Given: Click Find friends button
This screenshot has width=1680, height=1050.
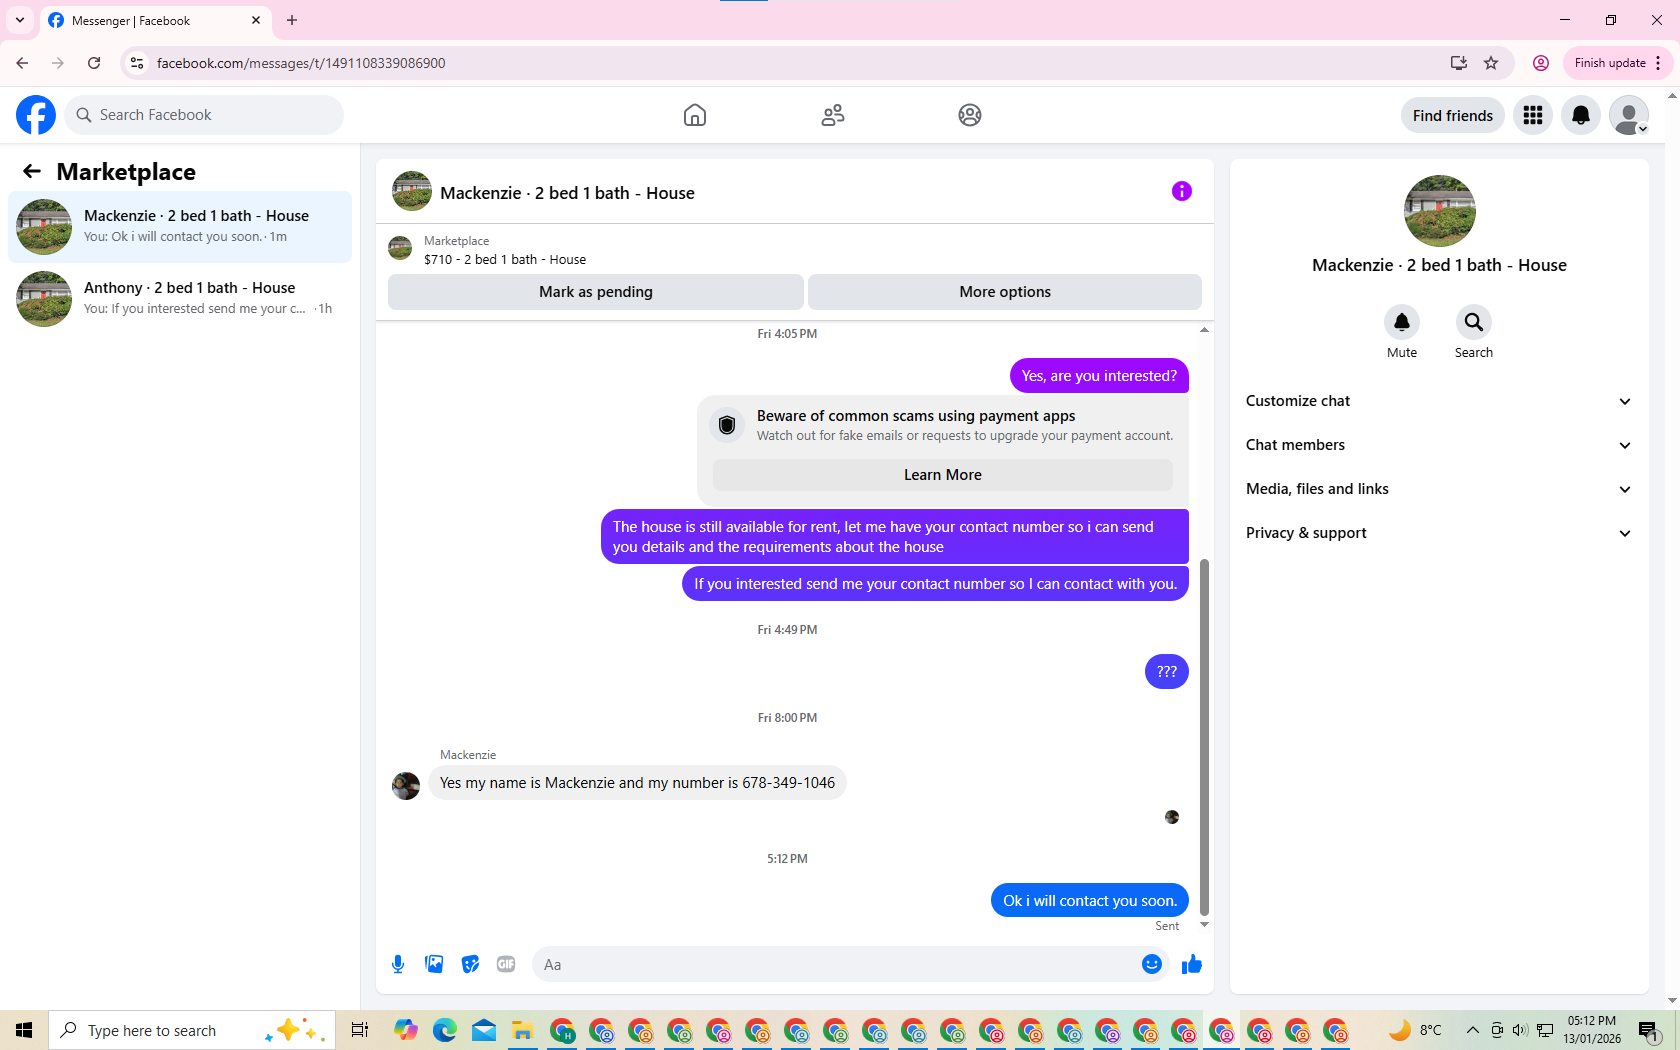Looking at the screenshot, I should (x=1453, y=115).
